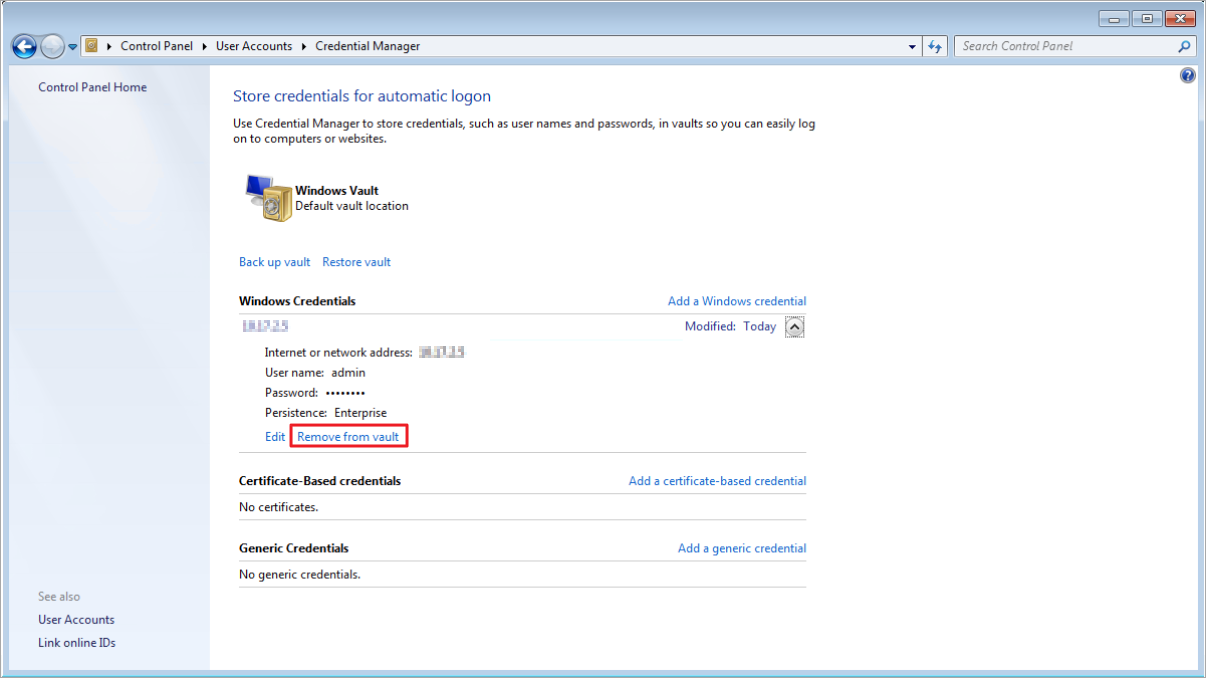Viewport: 1206px width, 678px height.
Task: Click Persistence Enterprise value
Action: [x=360, y=412]
